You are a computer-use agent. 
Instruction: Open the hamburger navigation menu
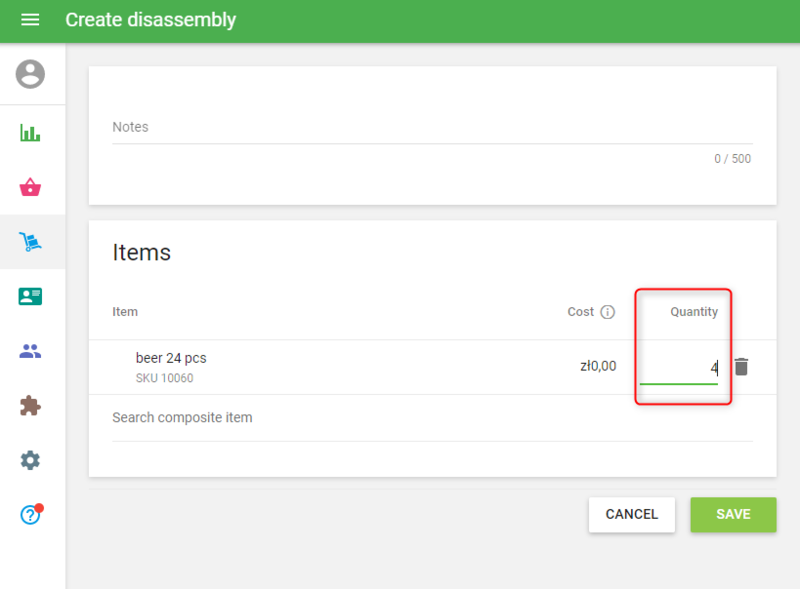click(x=30, y=20)
